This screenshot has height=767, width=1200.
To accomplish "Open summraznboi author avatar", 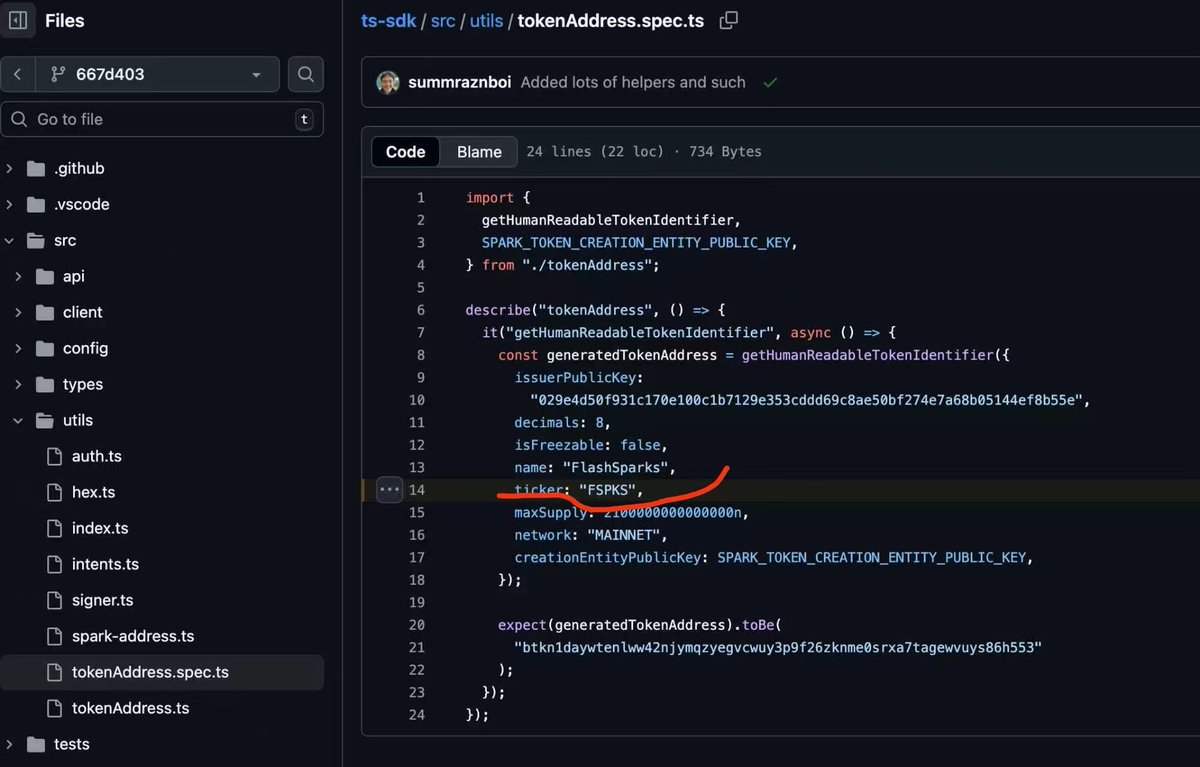I will click(x=388, y=83).
